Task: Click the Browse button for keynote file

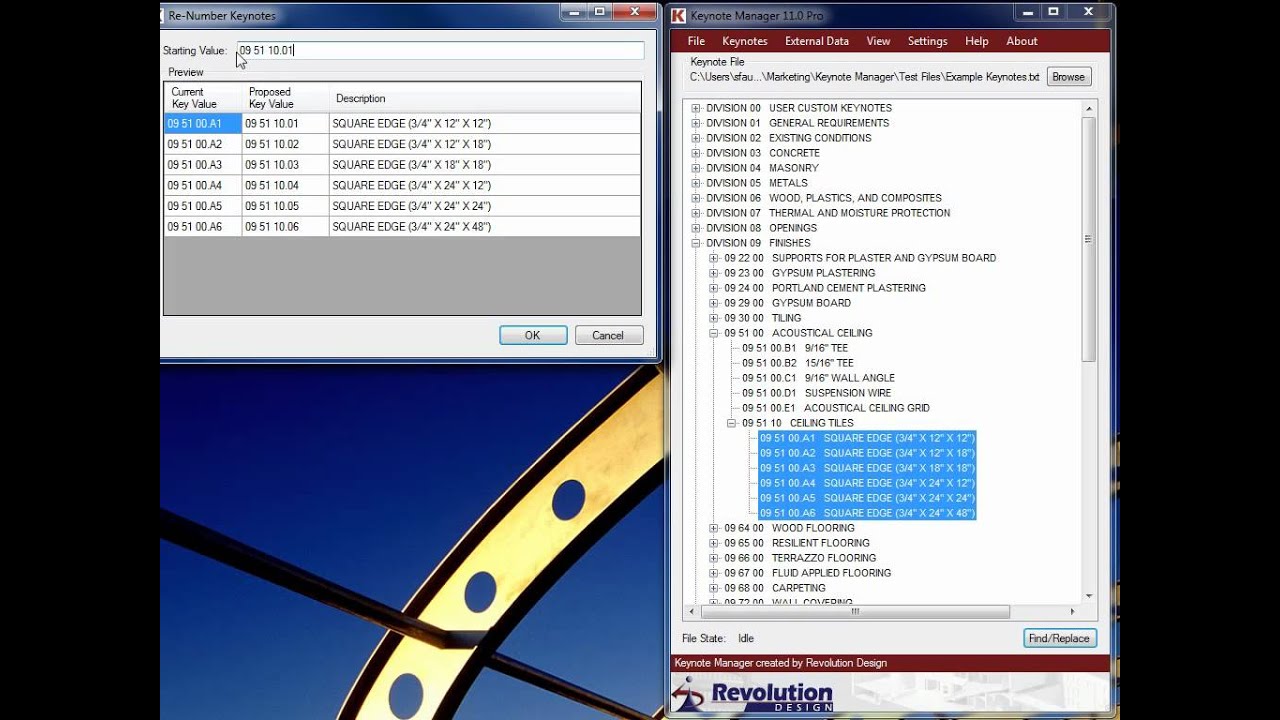Action: pos(1068,77)
